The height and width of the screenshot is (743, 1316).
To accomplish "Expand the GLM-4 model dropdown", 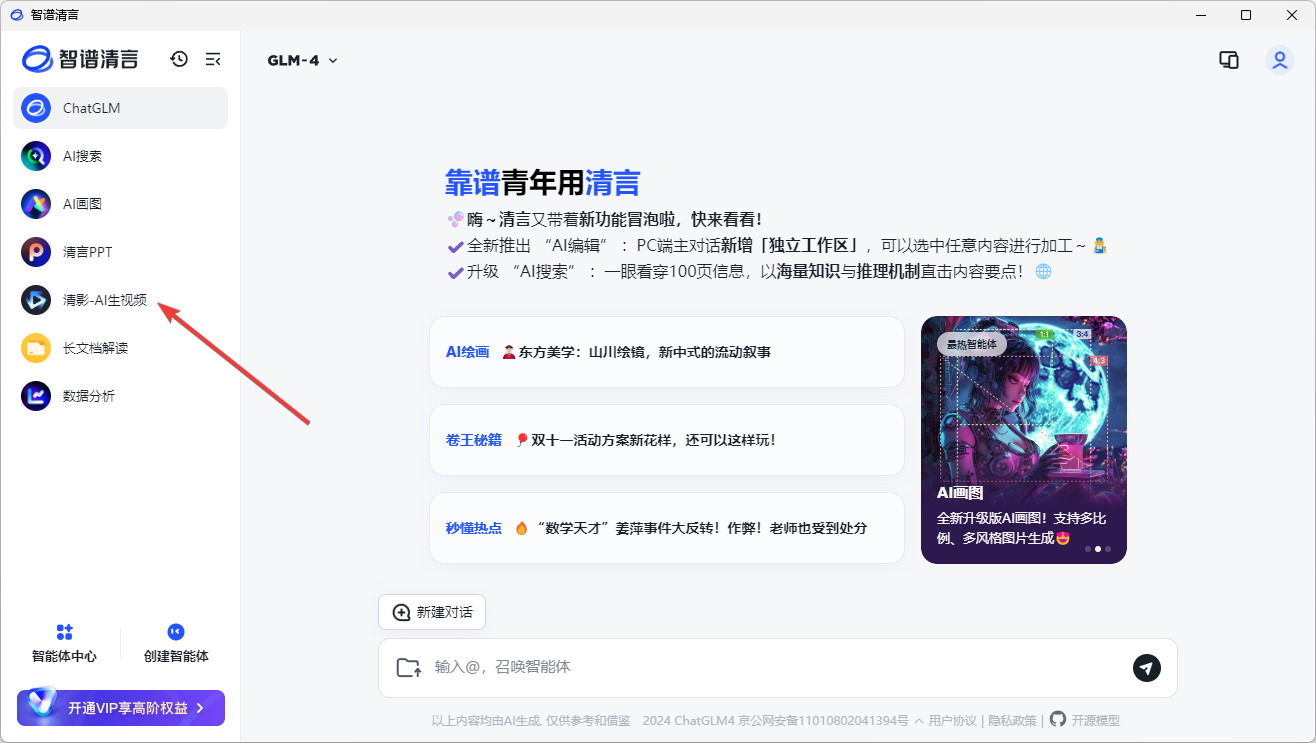I will (x=303, y=60).
